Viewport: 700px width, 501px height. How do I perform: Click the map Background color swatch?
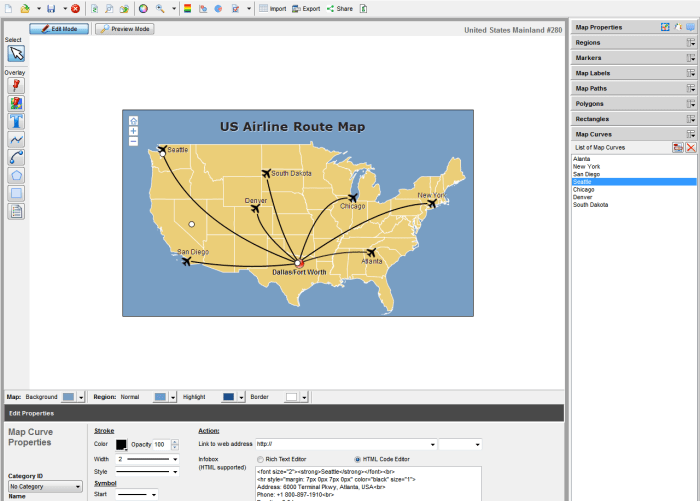coord(68,397)
